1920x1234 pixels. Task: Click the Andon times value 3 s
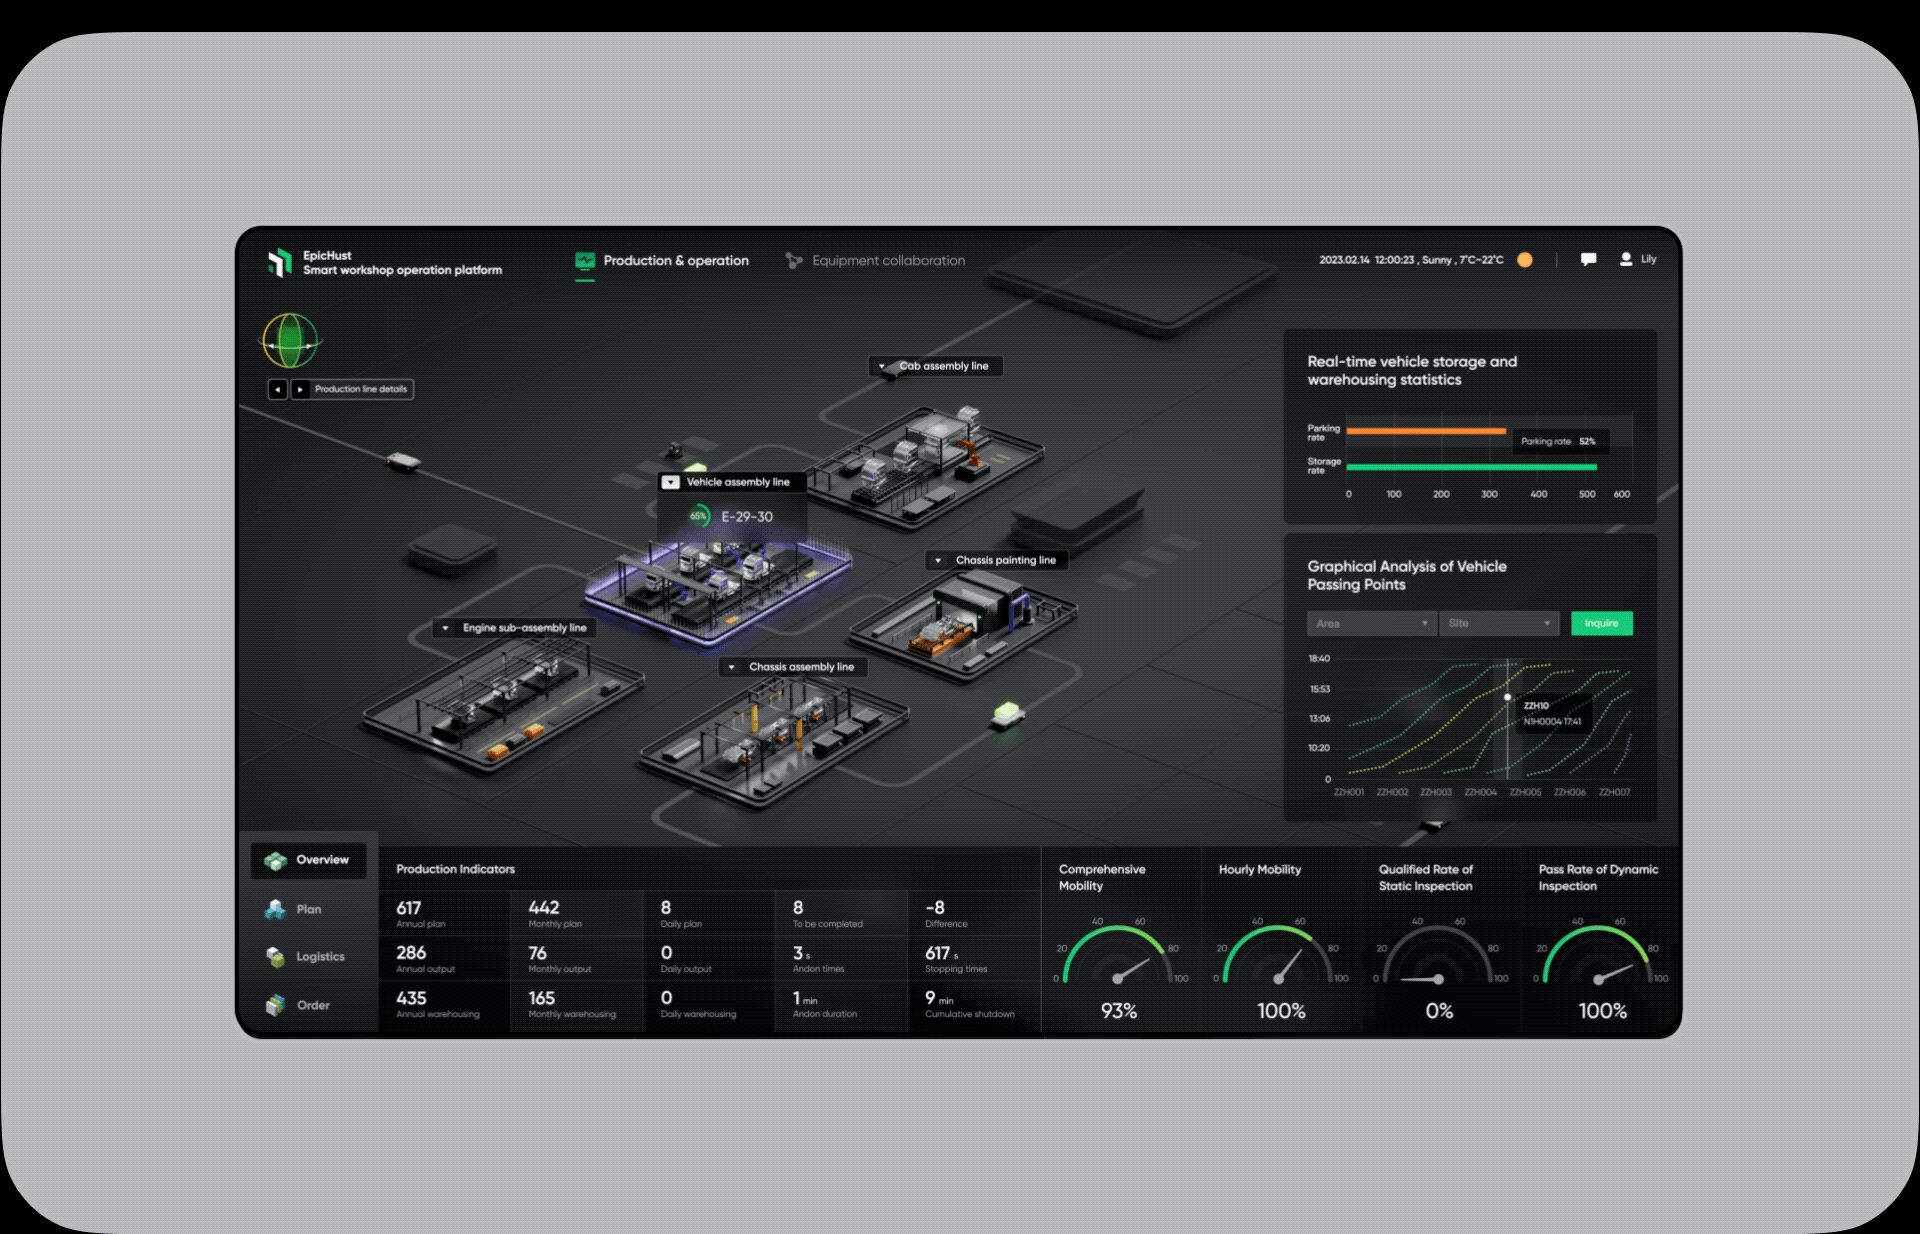(802, 953)
